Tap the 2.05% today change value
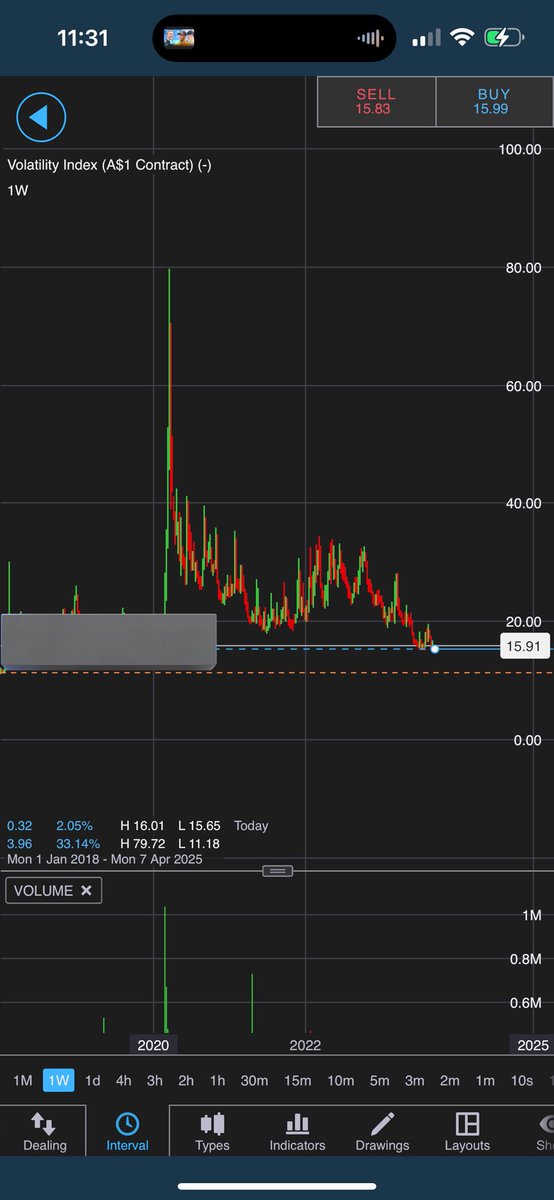The image size is (554, 1200). (x=74, y=826)
